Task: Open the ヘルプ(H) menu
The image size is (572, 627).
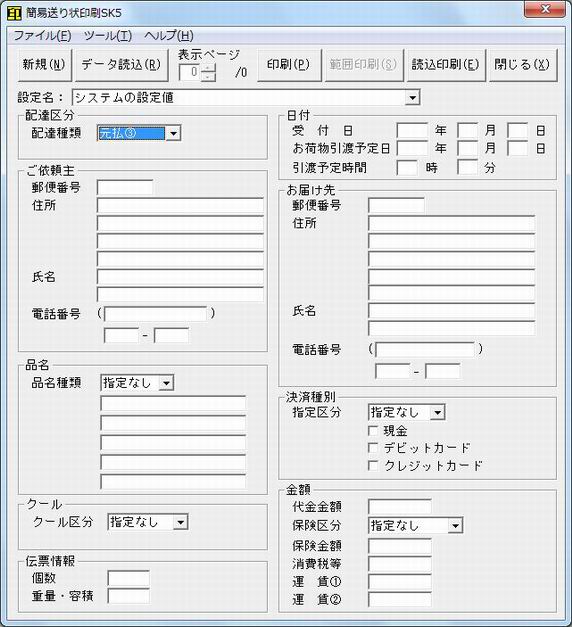Action: (169, 36)
